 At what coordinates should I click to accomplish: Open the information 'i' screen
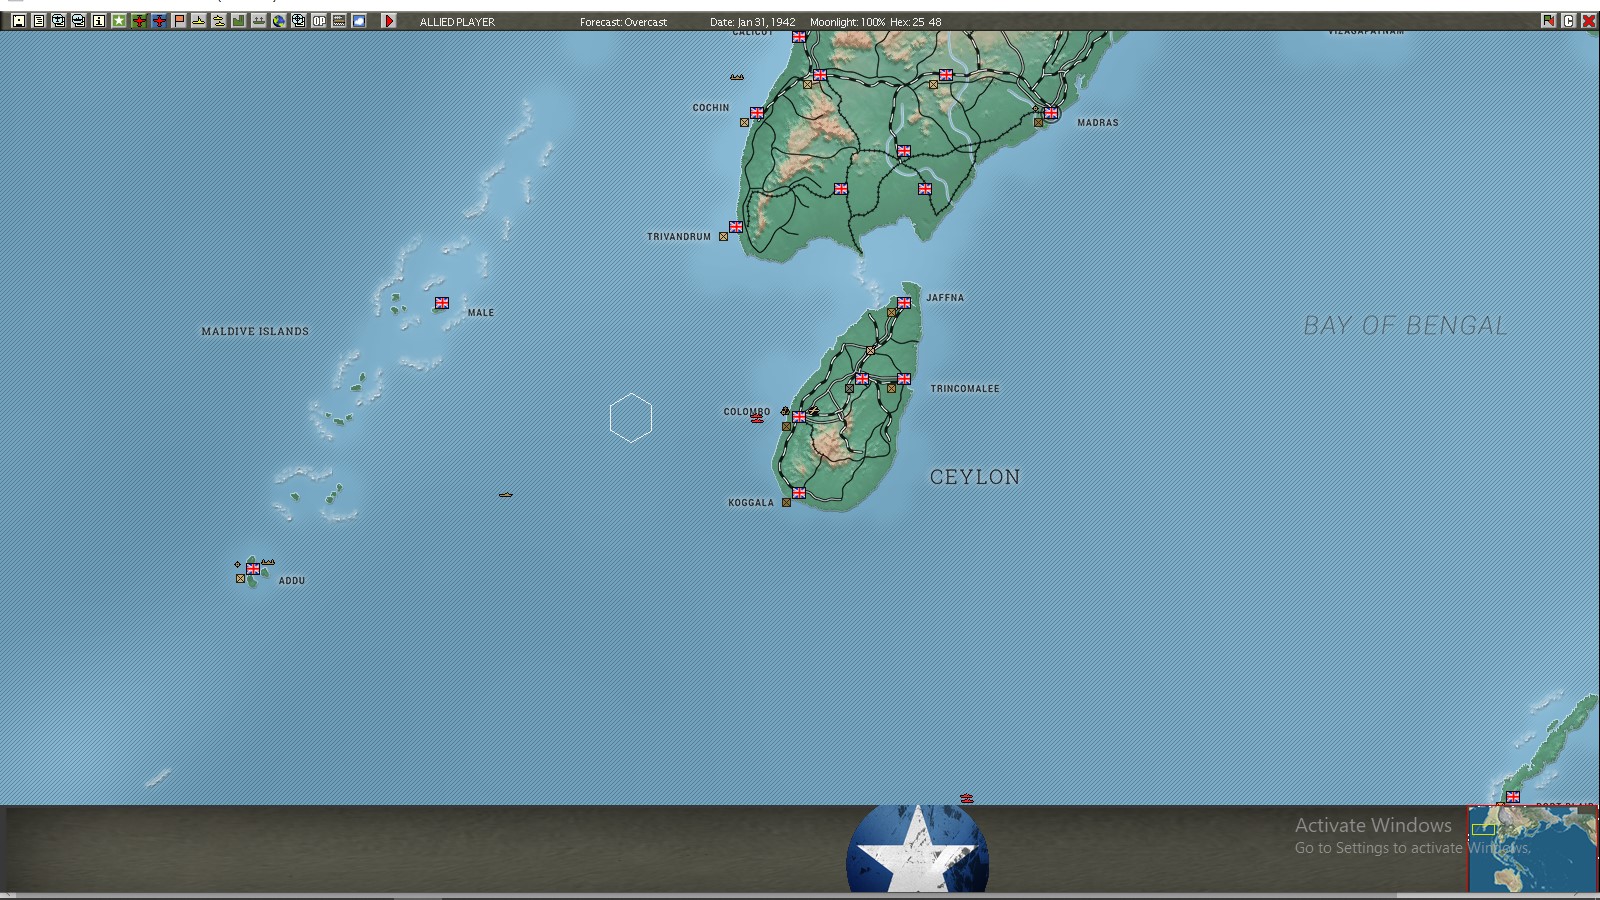click(99, 21)
